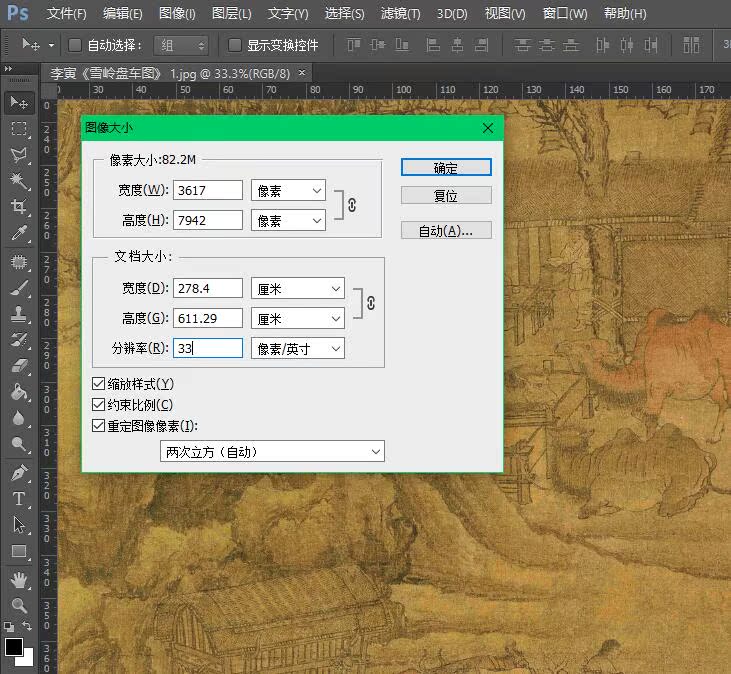
Task: Toggle the 约束比例 checkbox
Action: point(98,405)
